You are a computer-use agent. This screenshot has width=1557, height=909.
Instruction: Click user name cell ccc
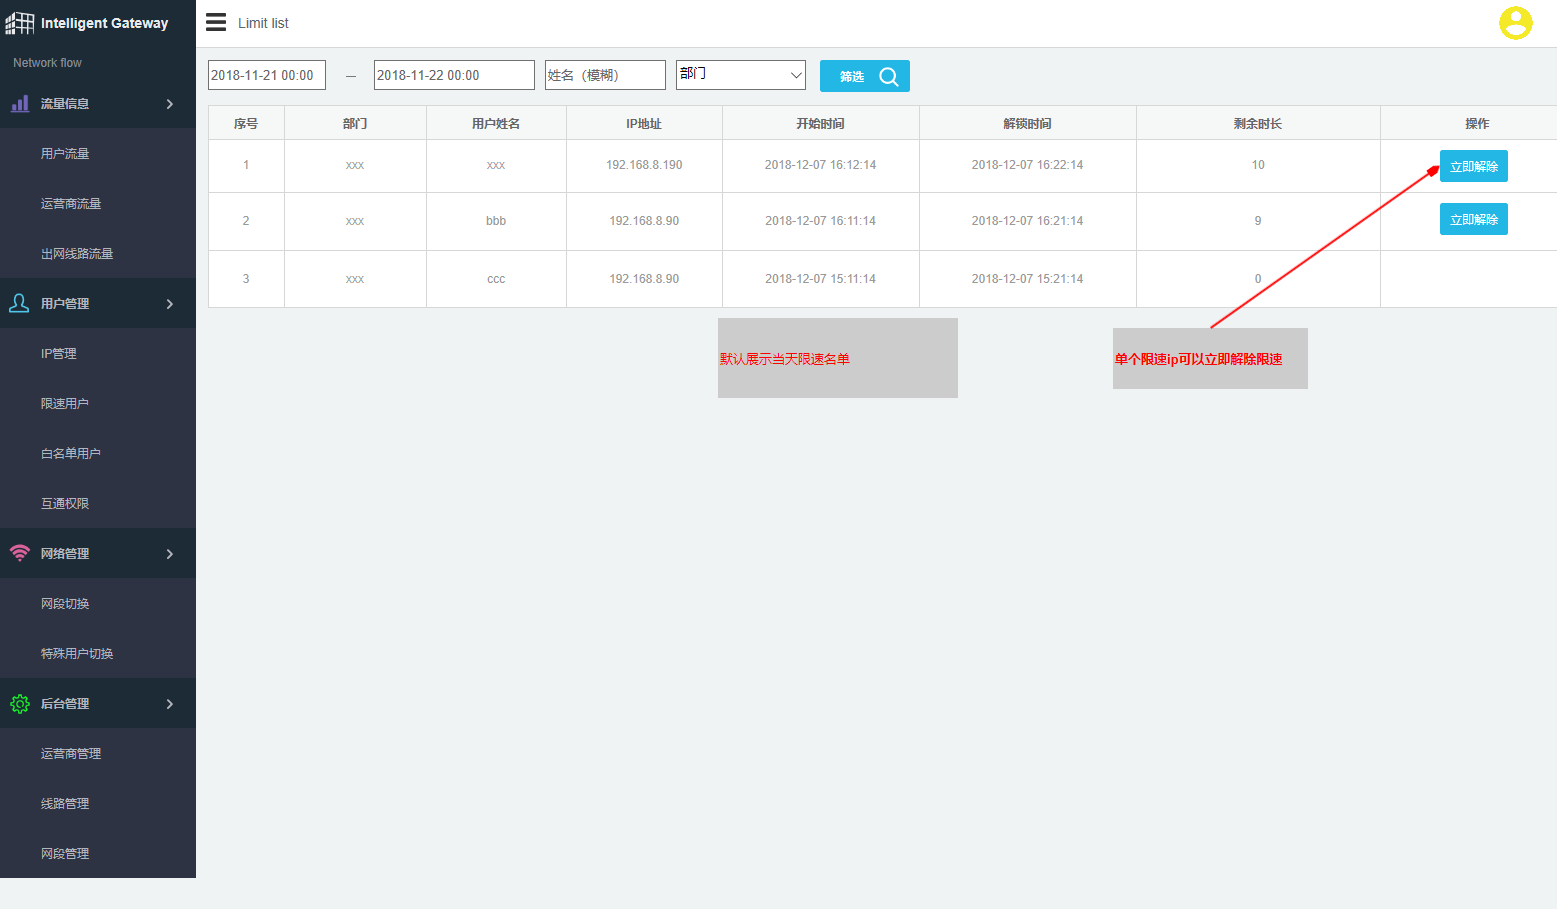496,279
